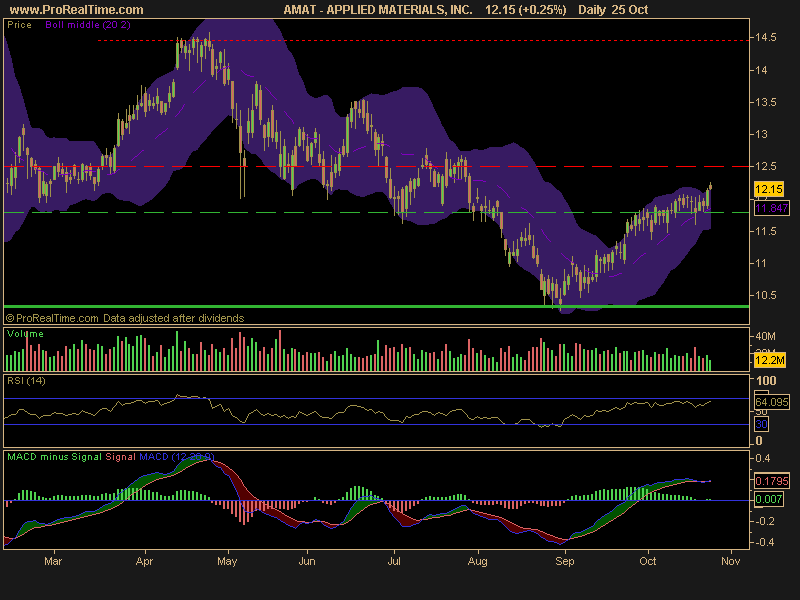This screenshot has height=600, width=800.
Task: Click the 0.4 MACD axis label
Action: 763,458
